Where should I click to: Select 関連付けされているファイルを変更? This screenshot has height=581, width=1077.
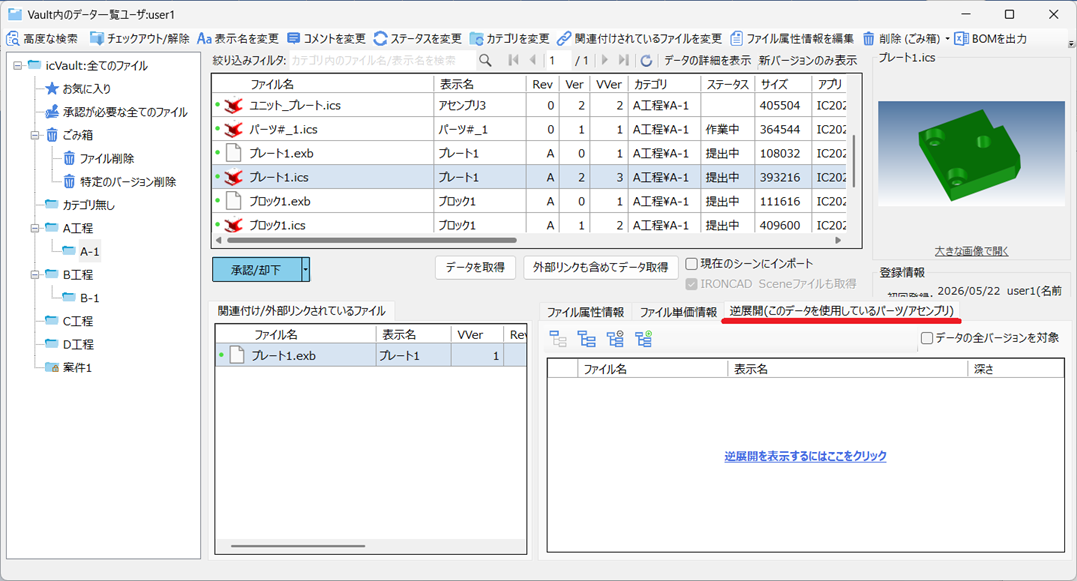coord(639,38)
